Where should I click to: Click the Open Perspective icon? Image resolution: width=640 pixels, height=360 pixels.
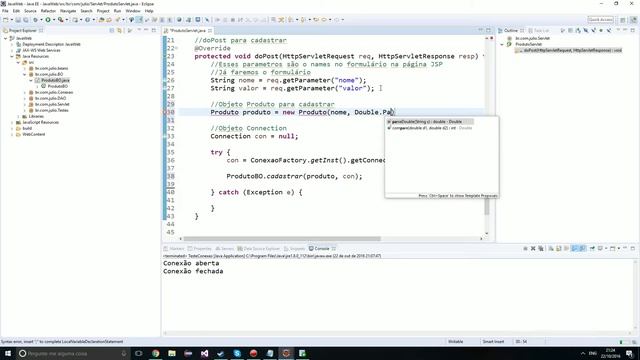(x=623, y=20)
